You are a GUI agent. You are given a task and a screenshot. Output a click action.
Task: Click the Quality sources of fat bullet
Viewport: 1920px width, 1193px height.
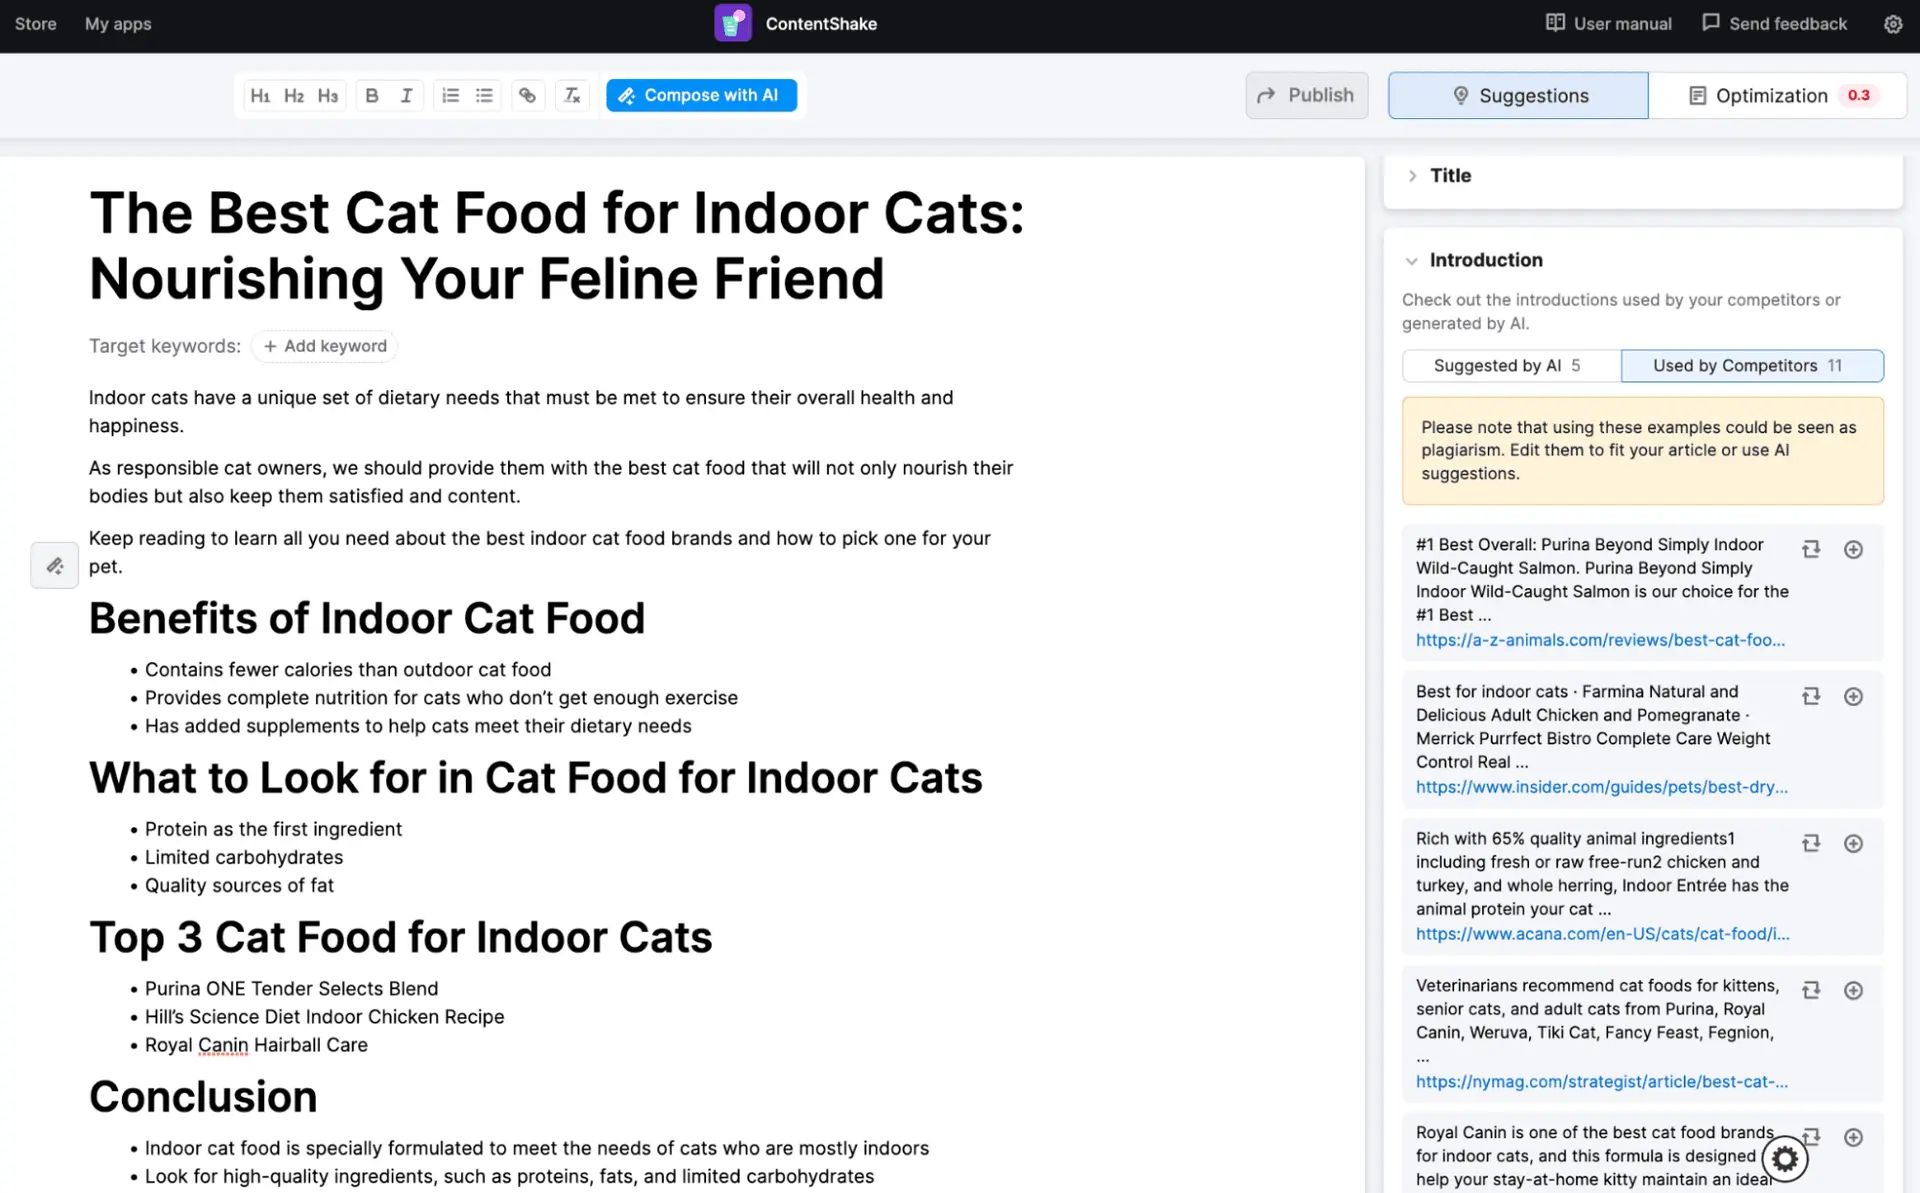click(239, 886)
